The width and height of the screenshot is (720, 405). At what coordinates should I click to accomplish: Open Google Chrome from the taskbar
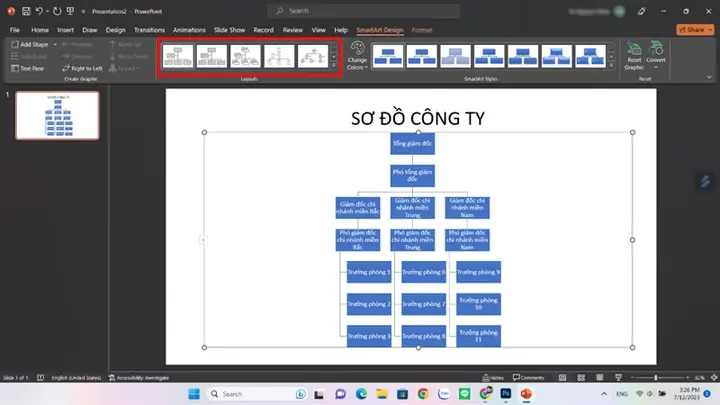point(423,394)
